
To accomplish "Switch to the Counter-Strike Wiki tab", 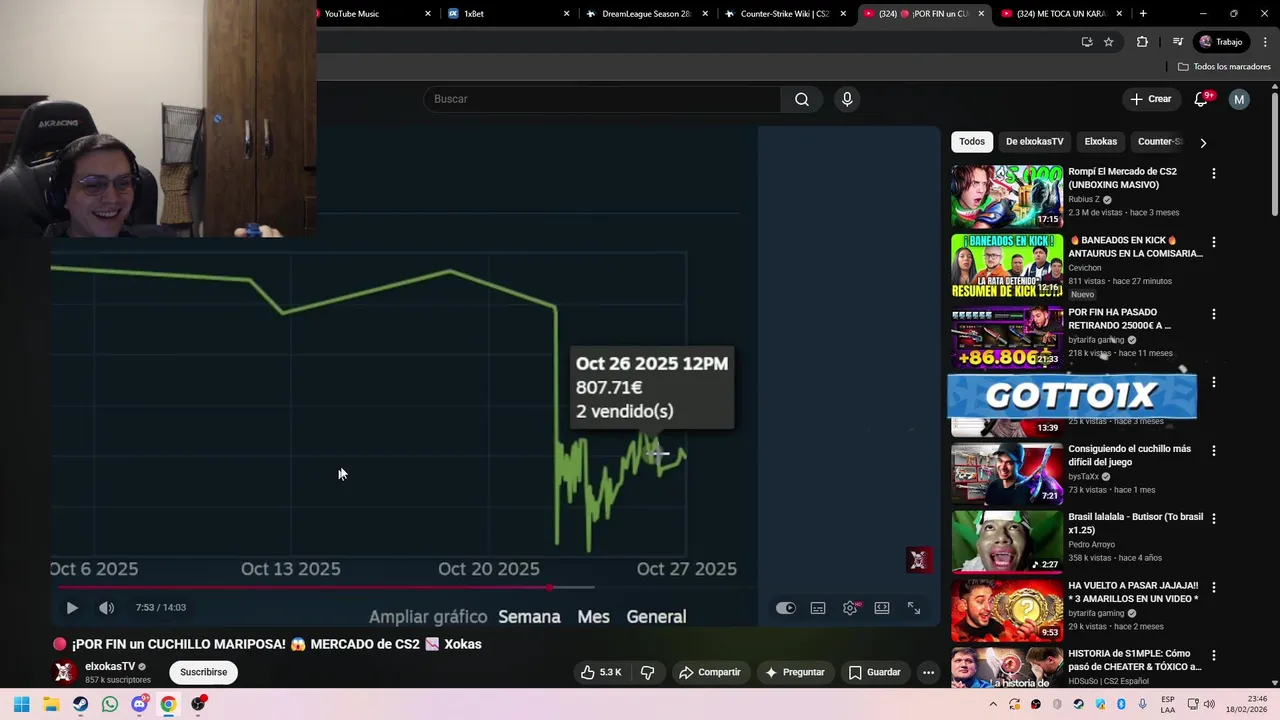I will click(785, 14).
